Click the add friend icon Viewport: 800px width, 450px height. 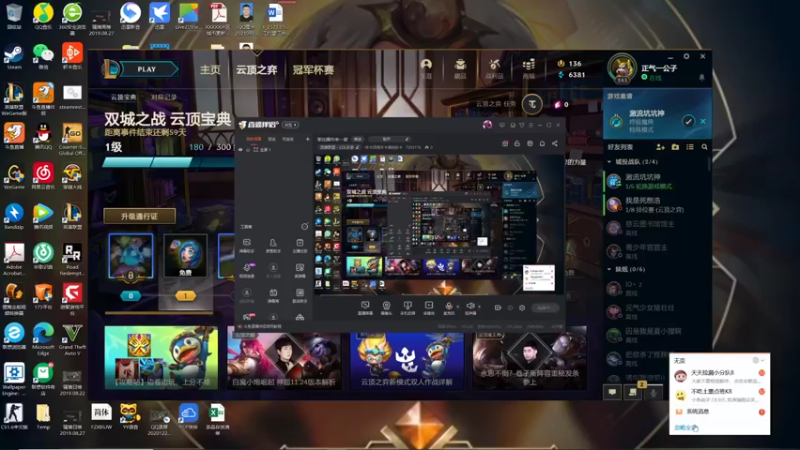pos(660,147)
